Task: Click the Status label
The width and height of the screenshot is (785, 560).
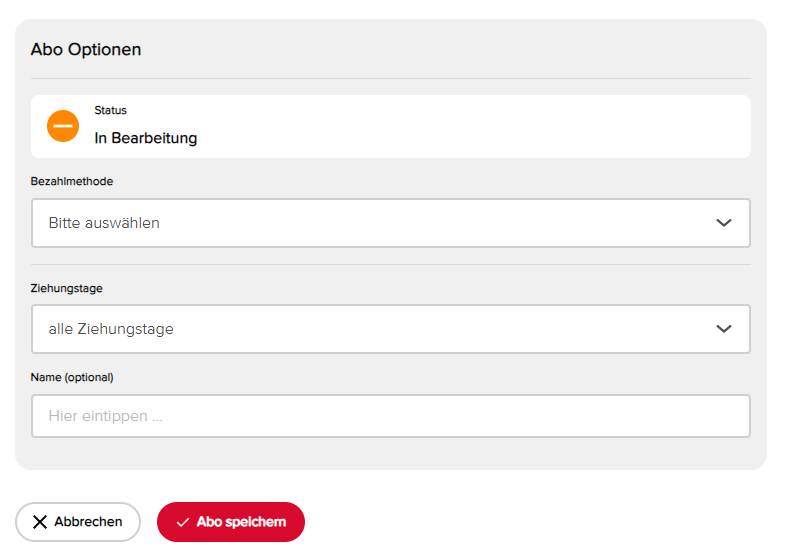Action: (x=111, y=110)
